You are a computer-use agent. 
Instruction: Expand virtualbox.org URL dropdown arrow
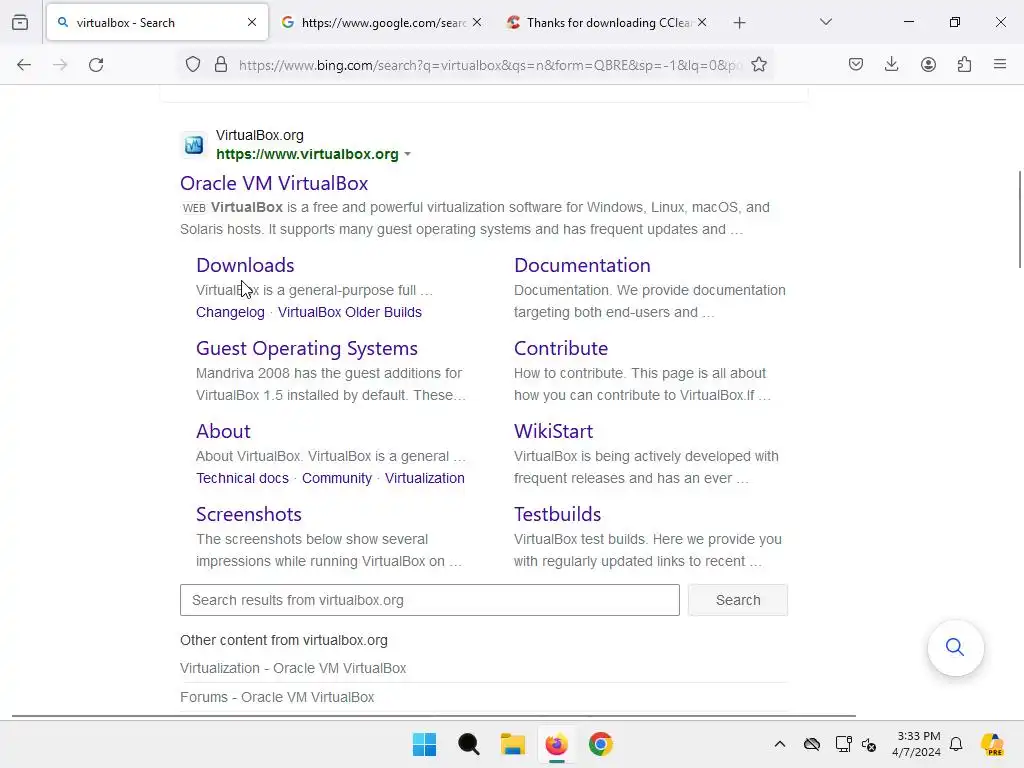click(x=408, y=154)
